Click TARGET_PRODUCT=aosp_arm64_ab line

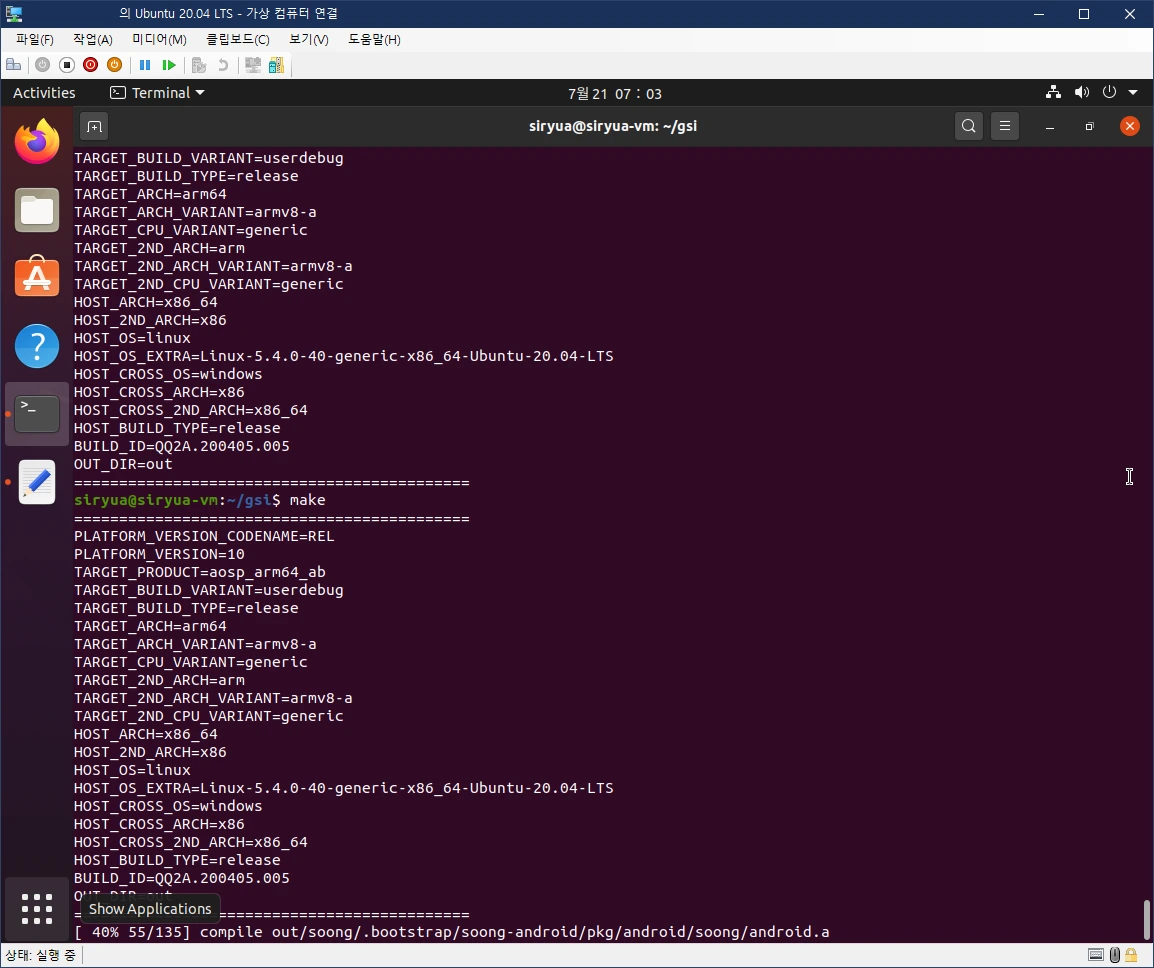(200, 572)
